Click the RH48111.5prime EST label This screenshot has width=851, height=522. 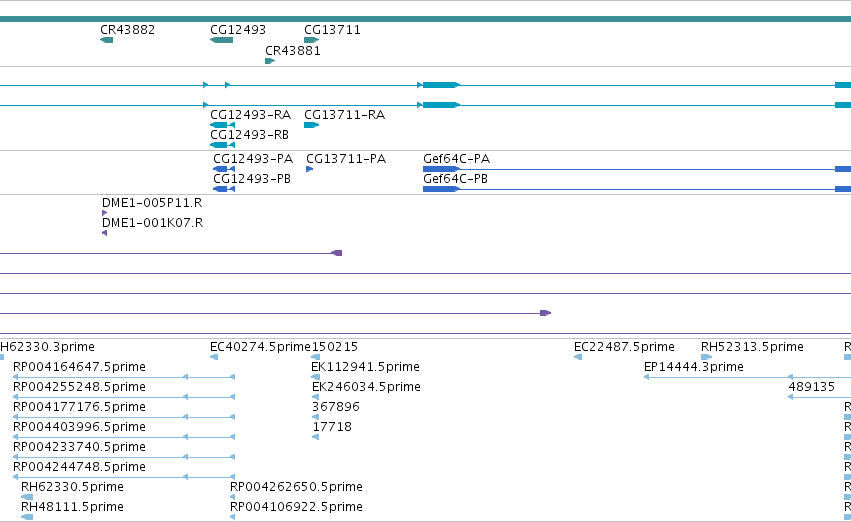72,507
